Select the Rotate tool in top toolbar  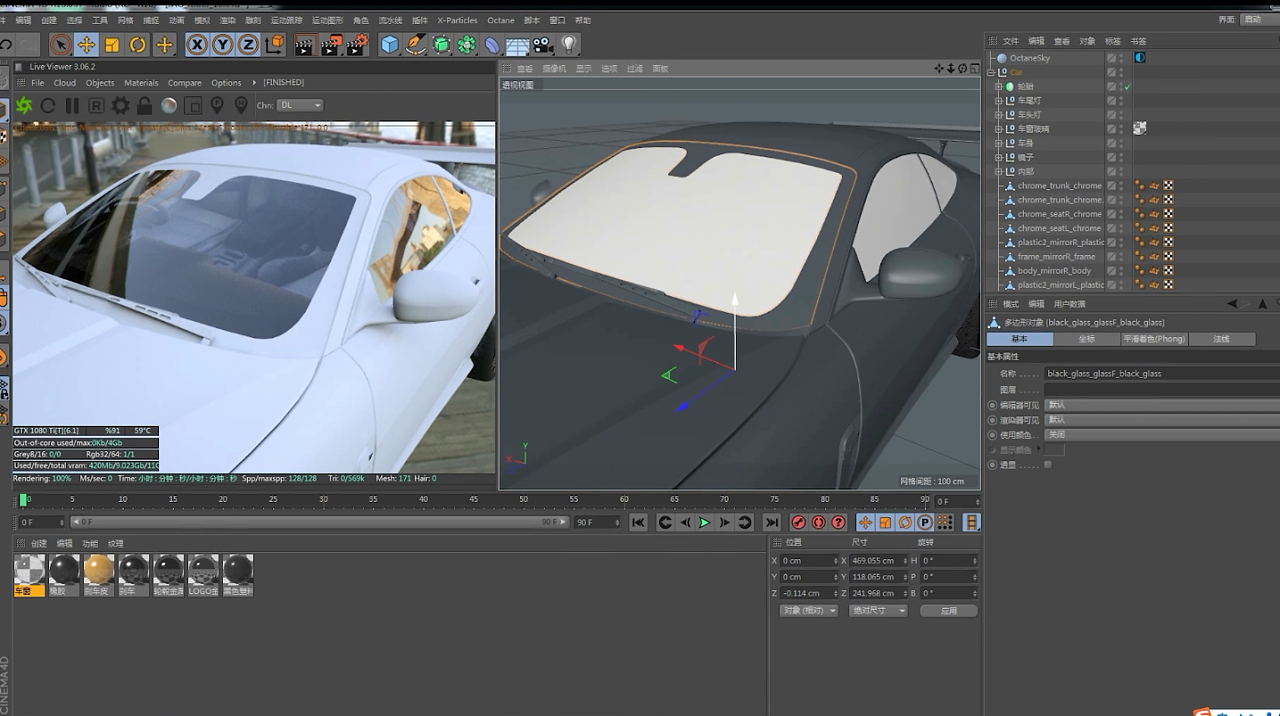pos(138,45)
